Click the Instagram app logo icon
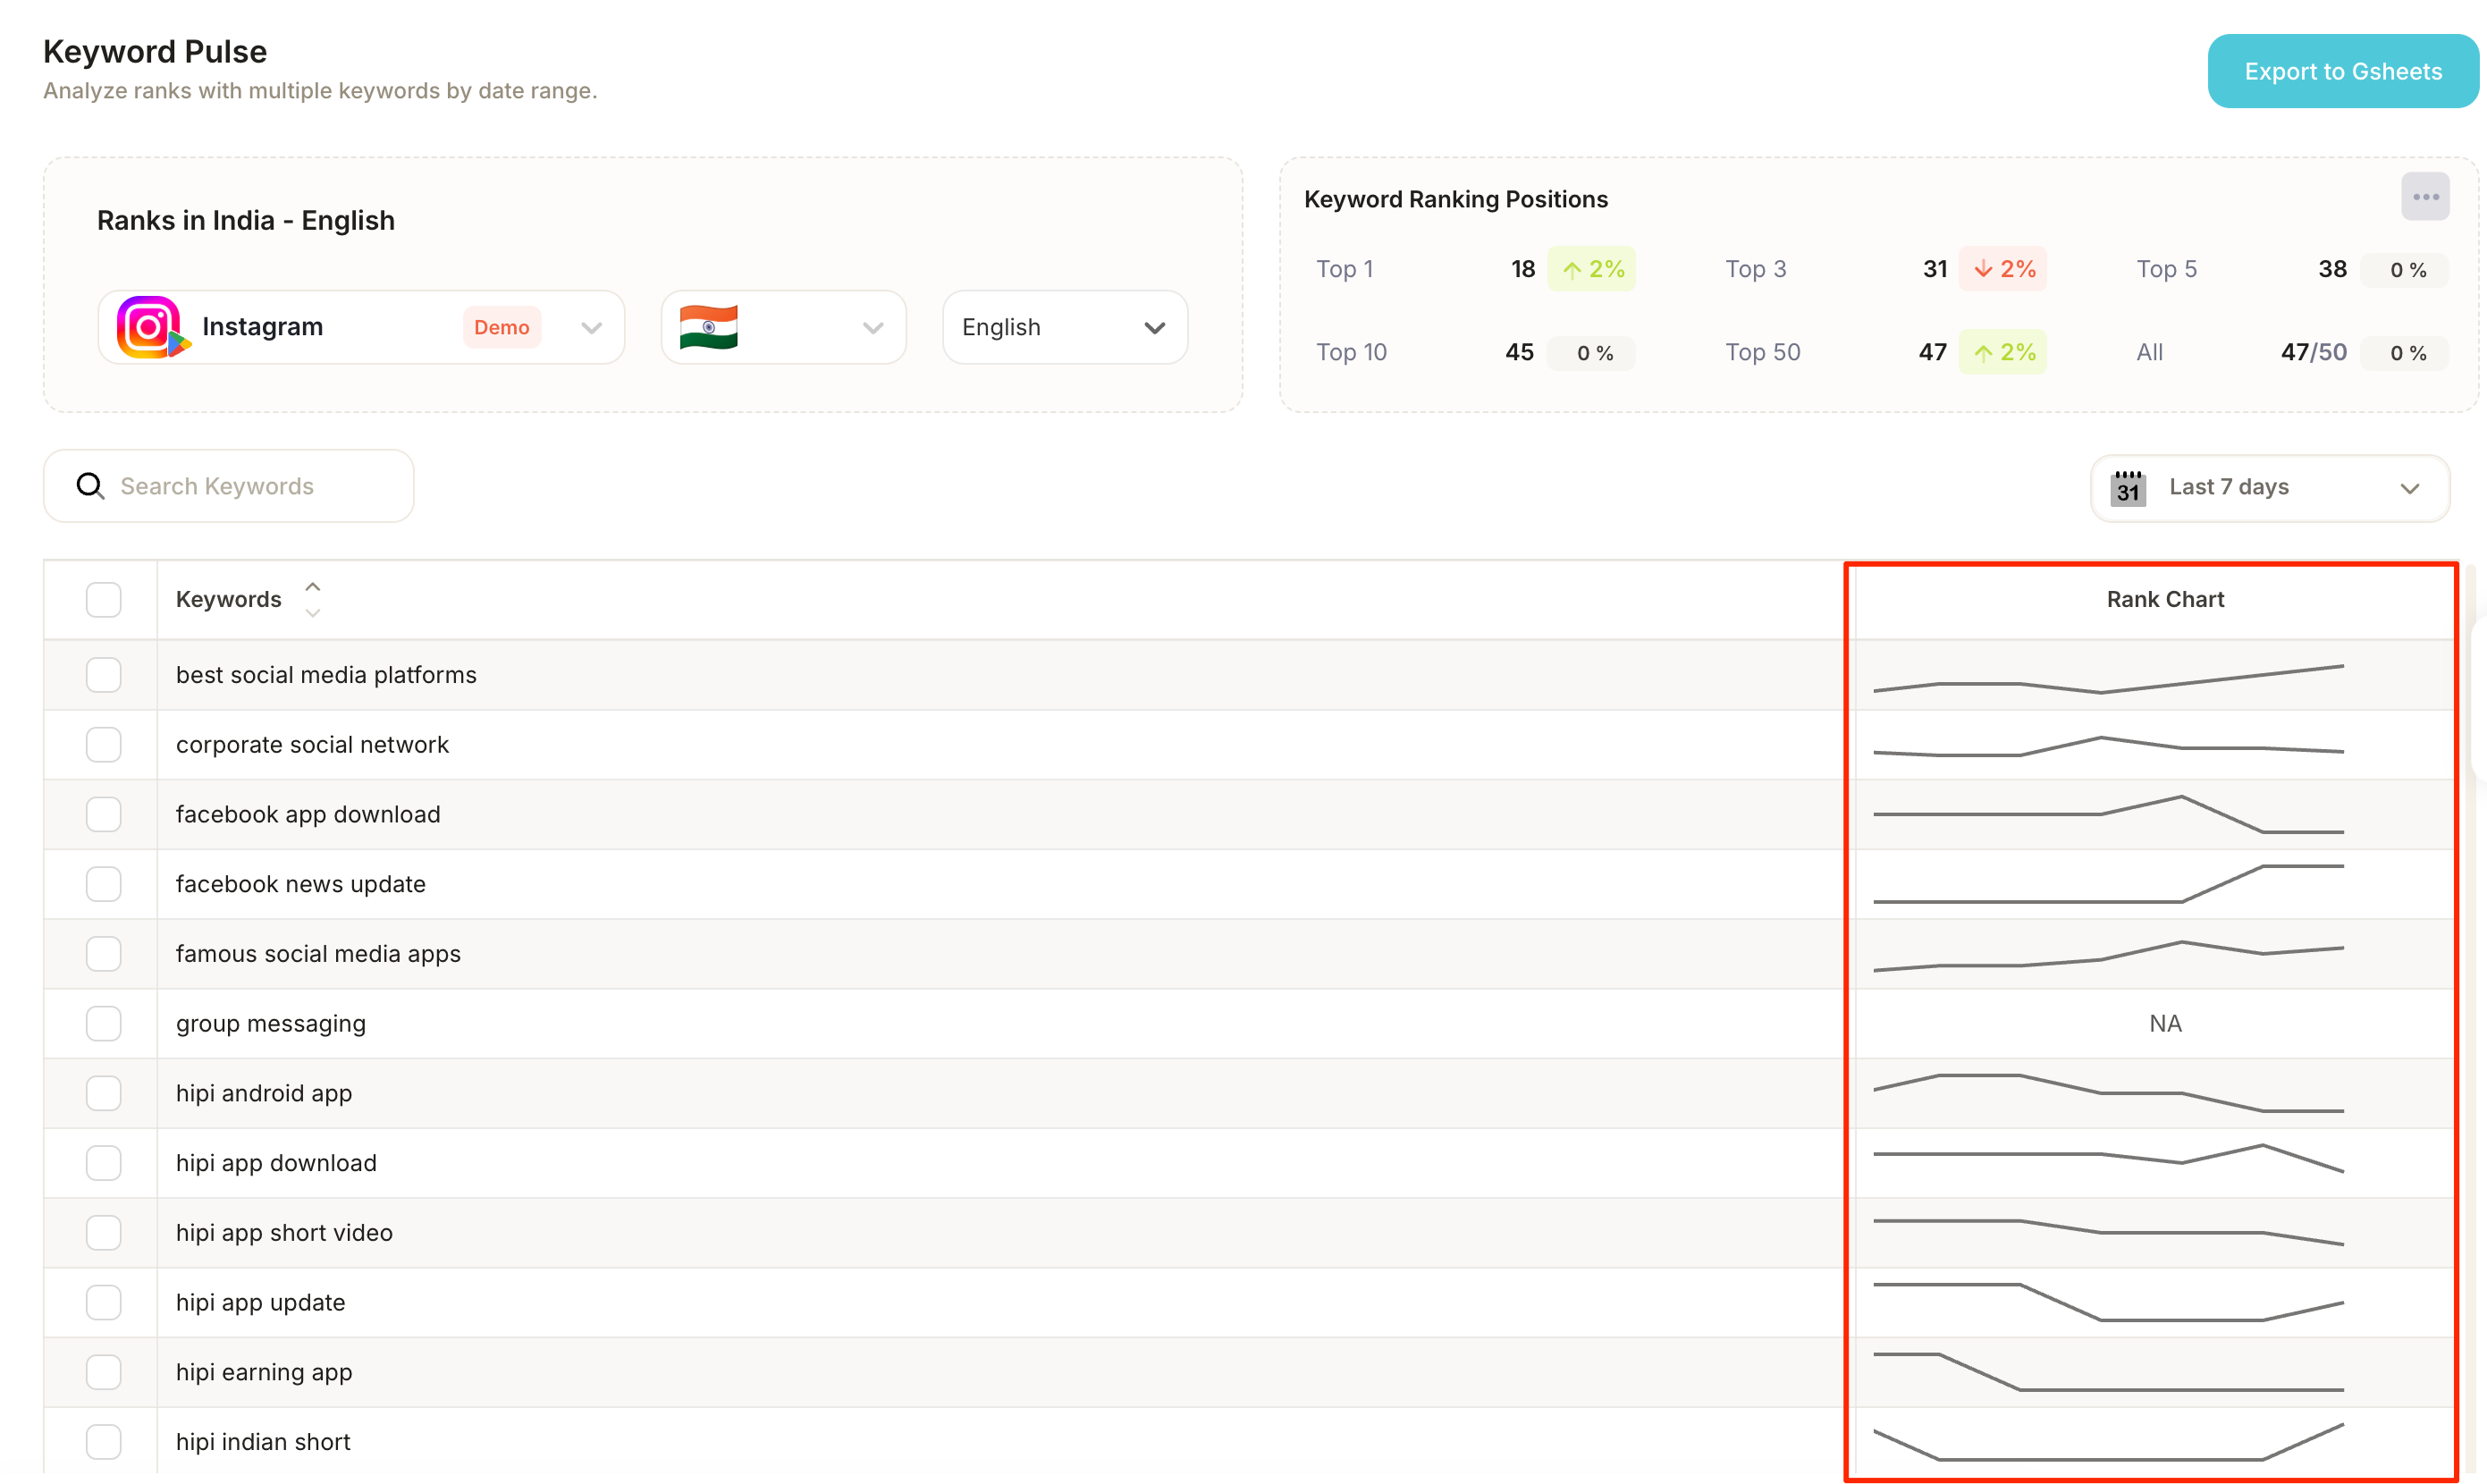This screenshot has width=2487, height=1484. pos(150,327)
